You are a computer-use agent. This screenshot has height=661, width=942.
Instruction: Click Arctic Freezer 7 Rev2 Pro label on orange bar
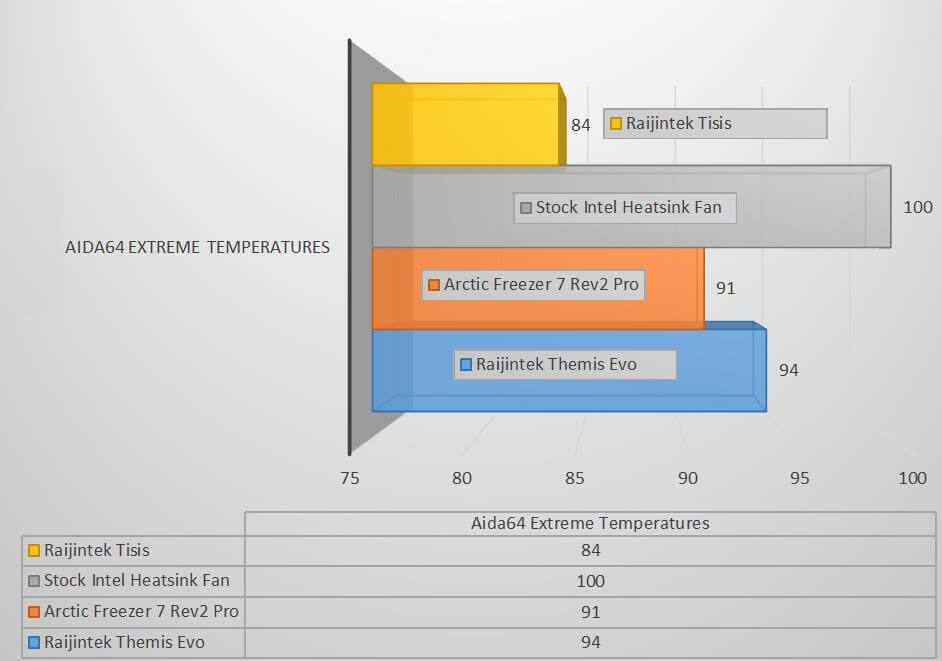coord(533,285)
